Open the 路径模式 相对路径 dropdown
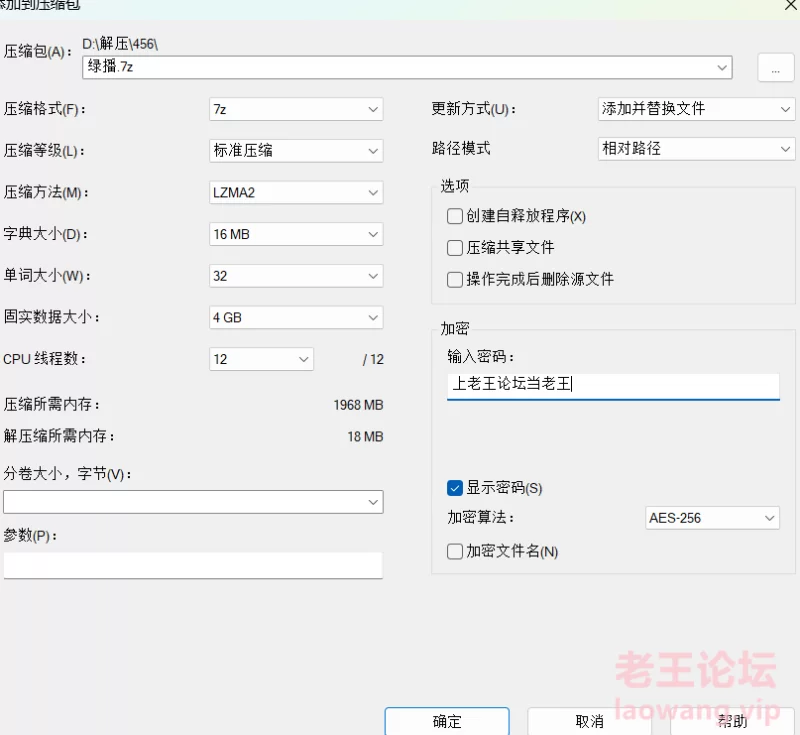The width and height of the screenshot is (800, 735). [x=696, y=149]
